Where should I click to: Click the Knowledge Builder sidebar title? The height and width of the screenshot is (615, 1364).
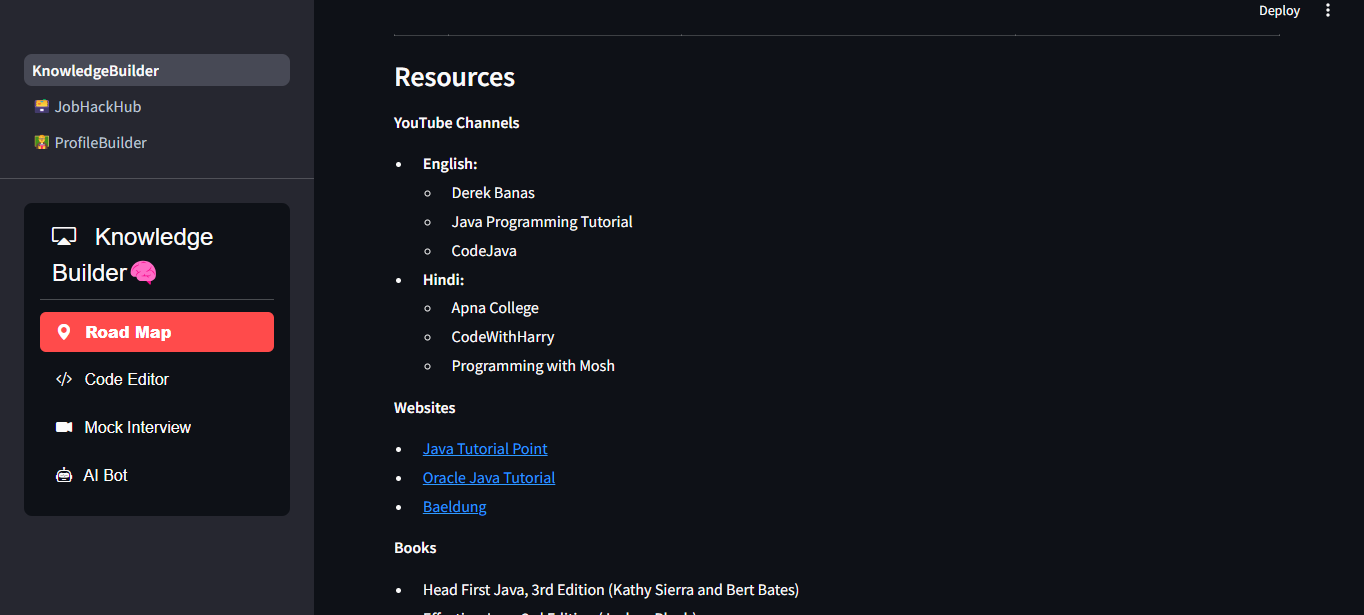click(x=132, y=254)
